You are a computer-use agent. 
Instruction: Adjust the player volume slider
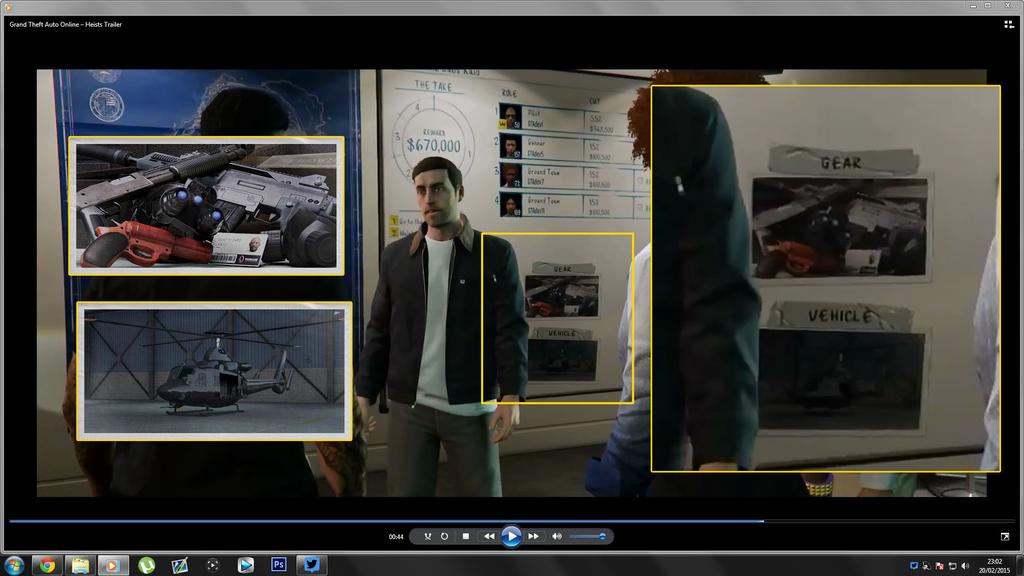click(x=588, y=536)
